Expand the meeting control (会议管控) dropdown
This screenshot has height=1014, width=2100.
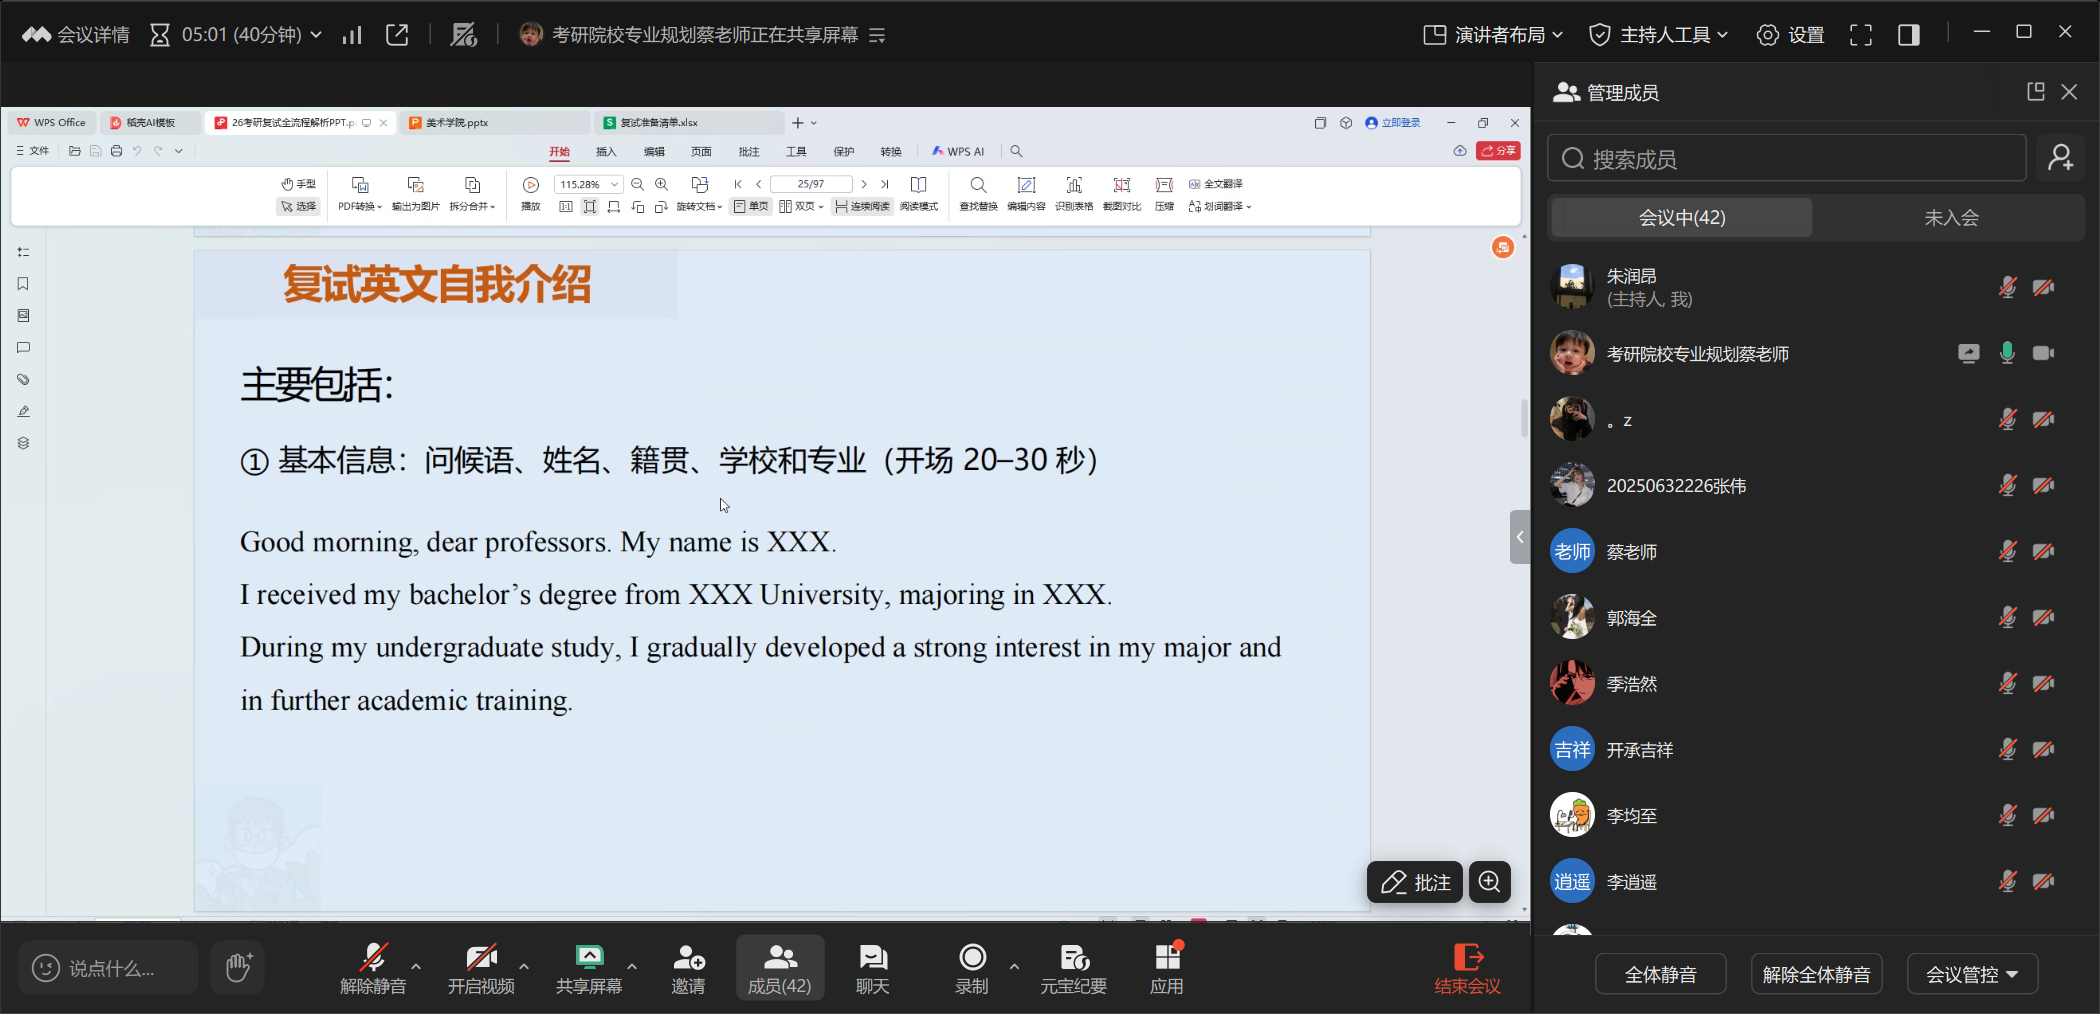(1971, 974)
